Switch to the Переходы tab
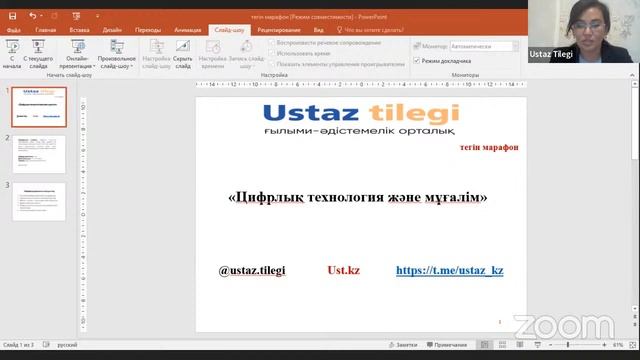 pos(148,30)
